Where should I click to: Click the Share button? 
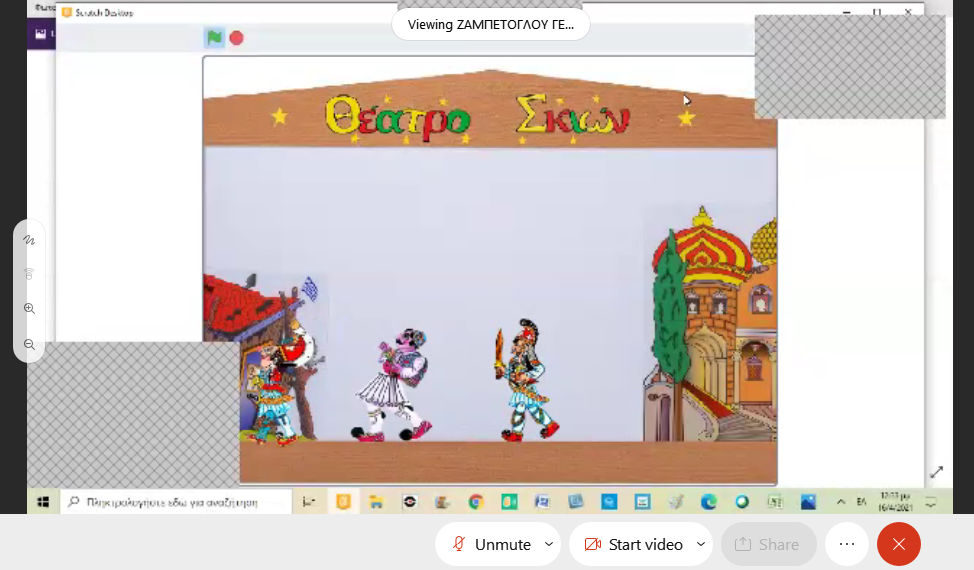point(767,544)
